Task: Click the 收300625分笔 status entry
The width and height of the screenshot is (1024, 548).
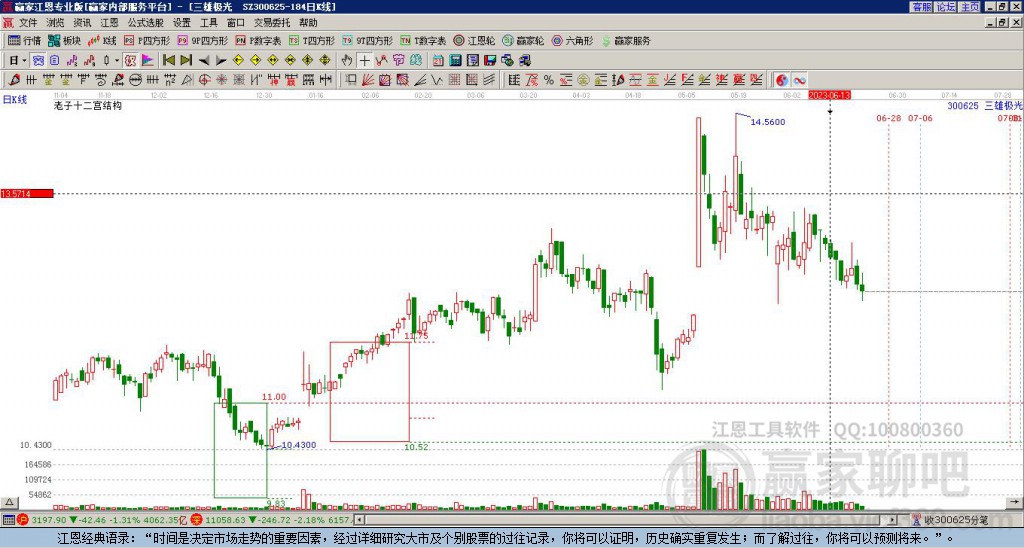Action: [x=957, y=520]
